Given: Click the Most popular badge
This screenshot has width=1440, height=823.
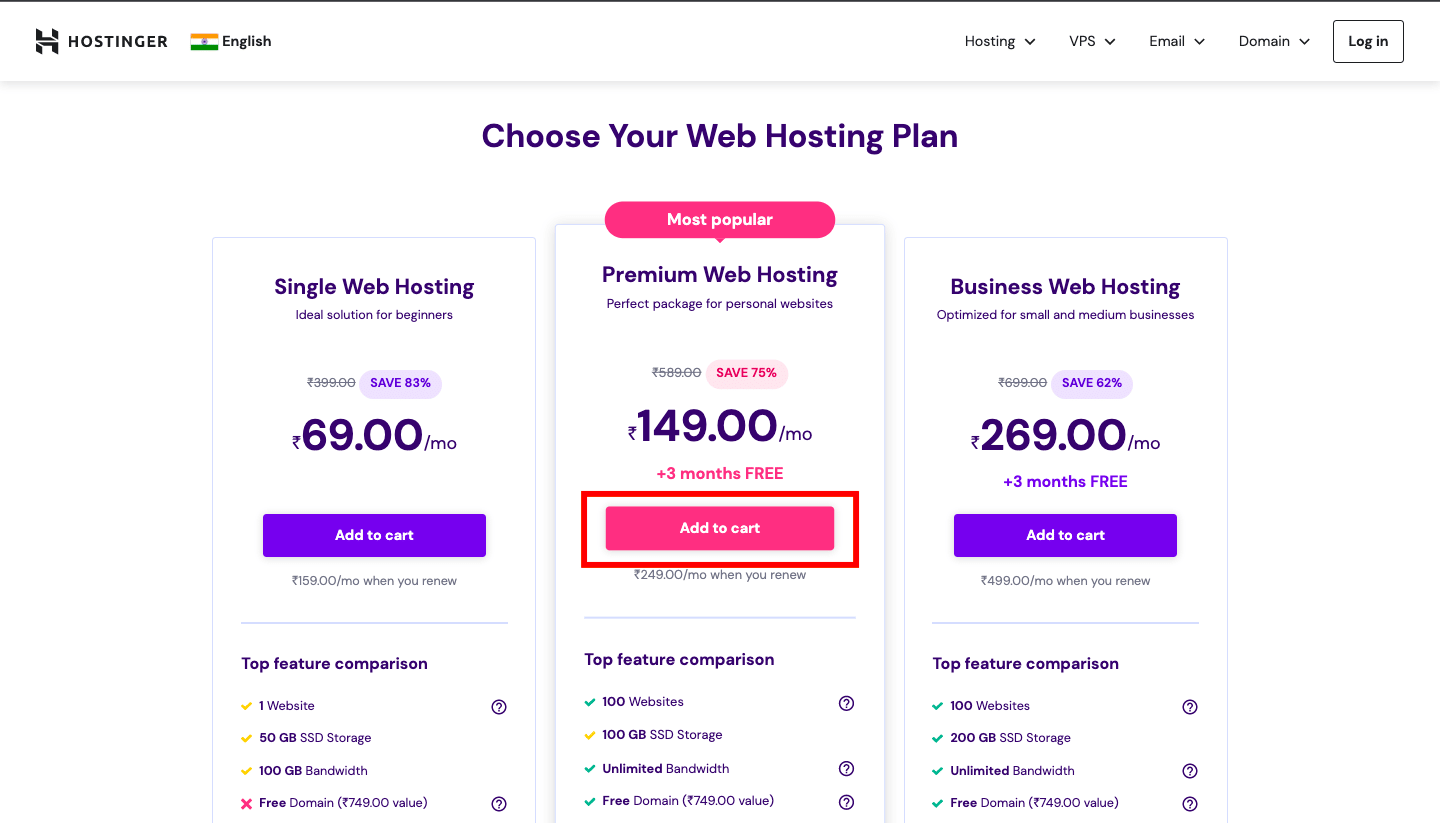Looking at the screenshot, I should point(719,219).
